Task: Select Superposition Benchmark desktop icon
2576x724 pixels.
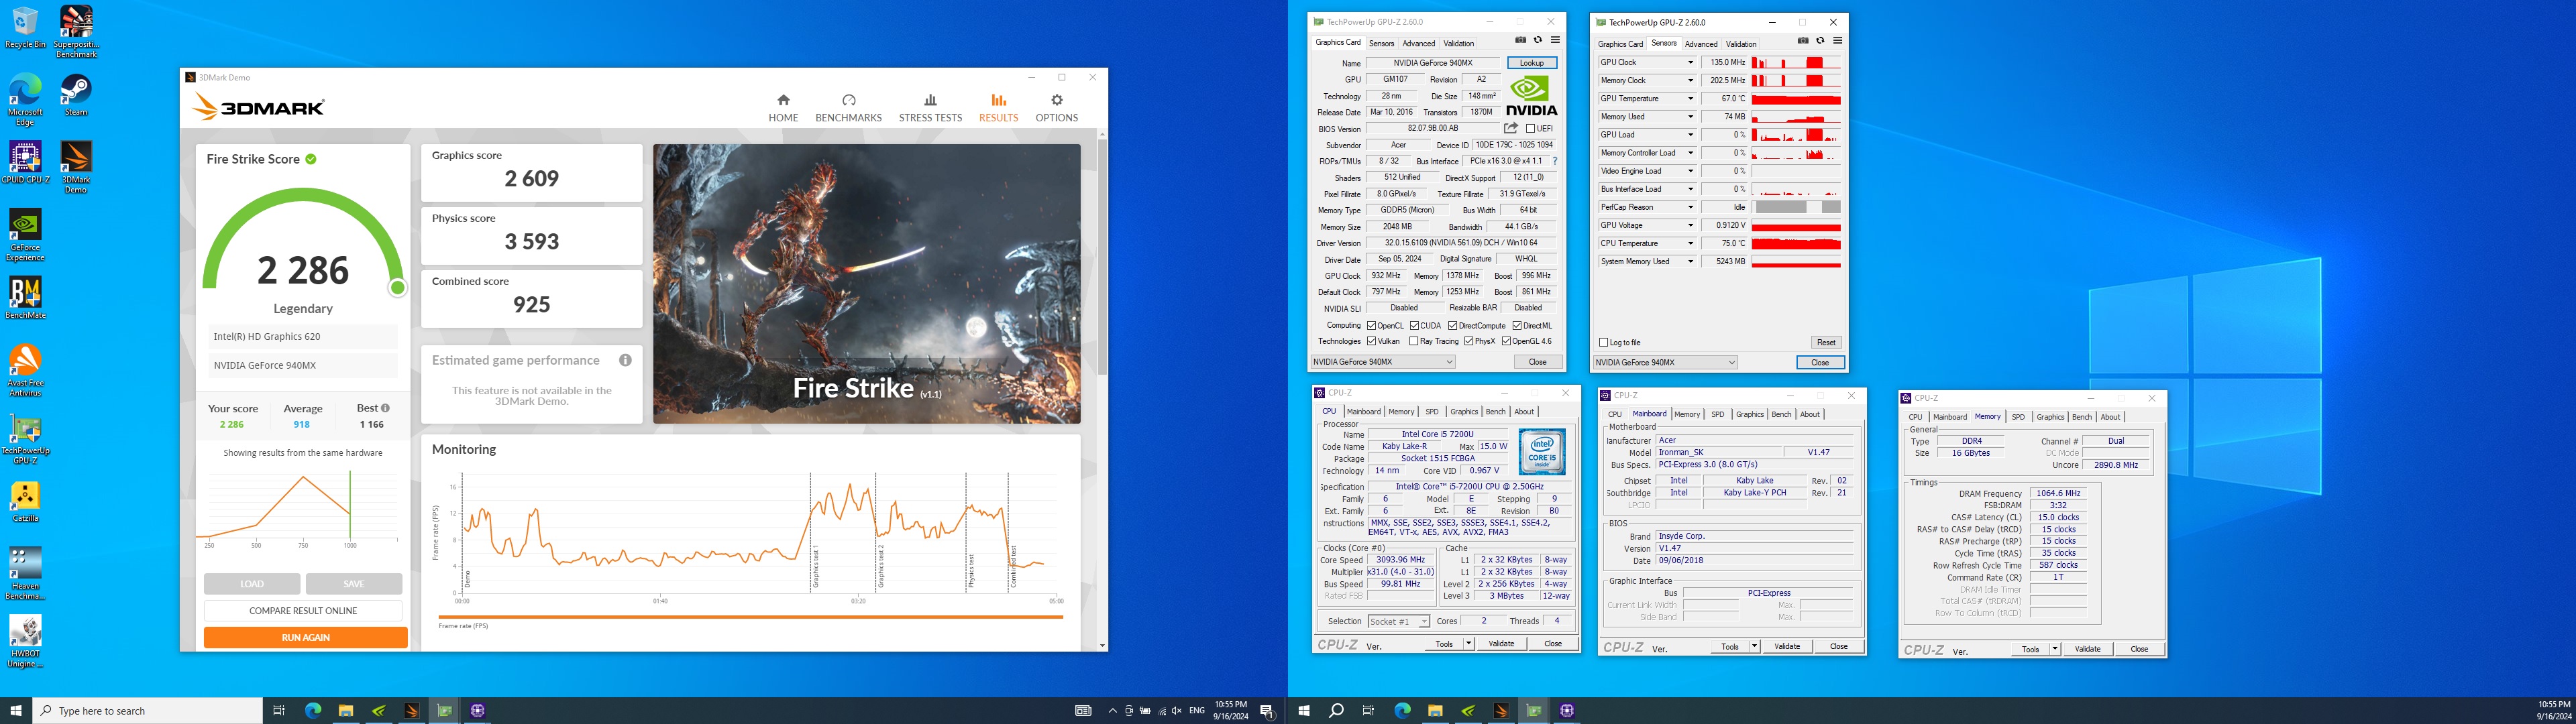Action: (76, 31)
